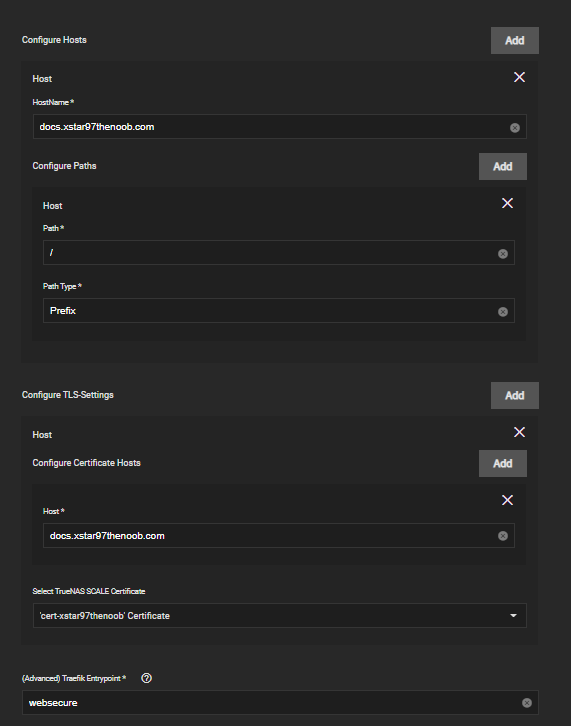
Task: Clear the Traefik Entrypoint field
Action: (x=527, y=703)
